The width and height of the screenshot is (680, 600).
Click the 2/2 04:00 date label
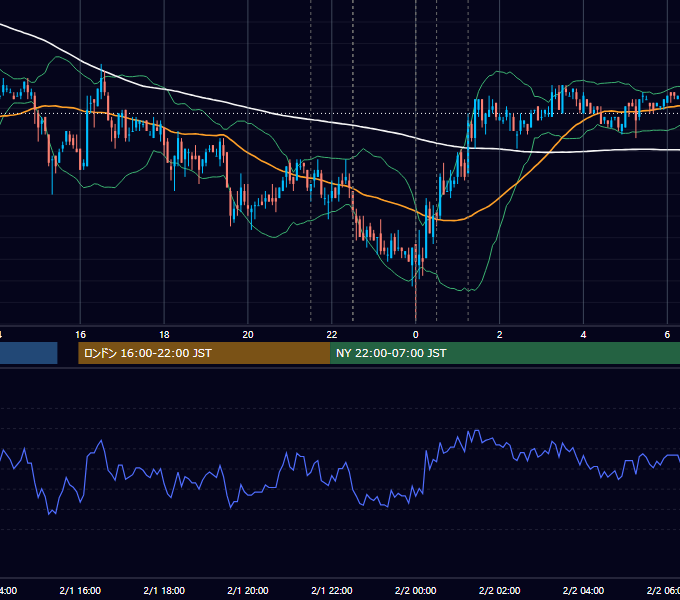tap(583, 590)
